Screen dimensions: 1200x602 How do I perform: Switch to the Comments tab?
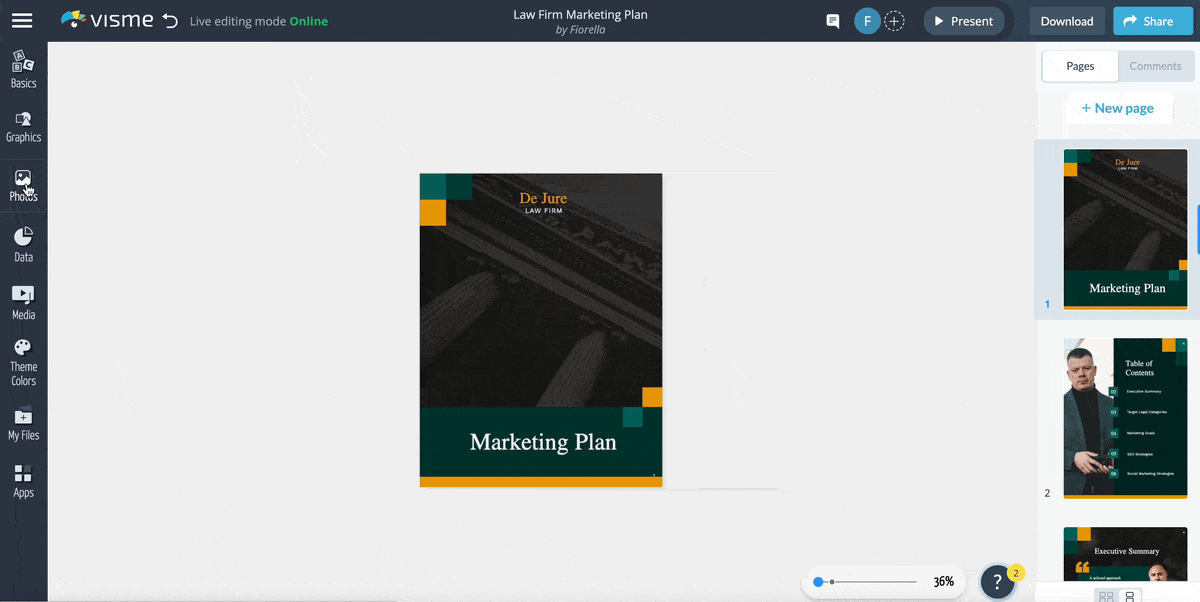[x=1155, y=66]
